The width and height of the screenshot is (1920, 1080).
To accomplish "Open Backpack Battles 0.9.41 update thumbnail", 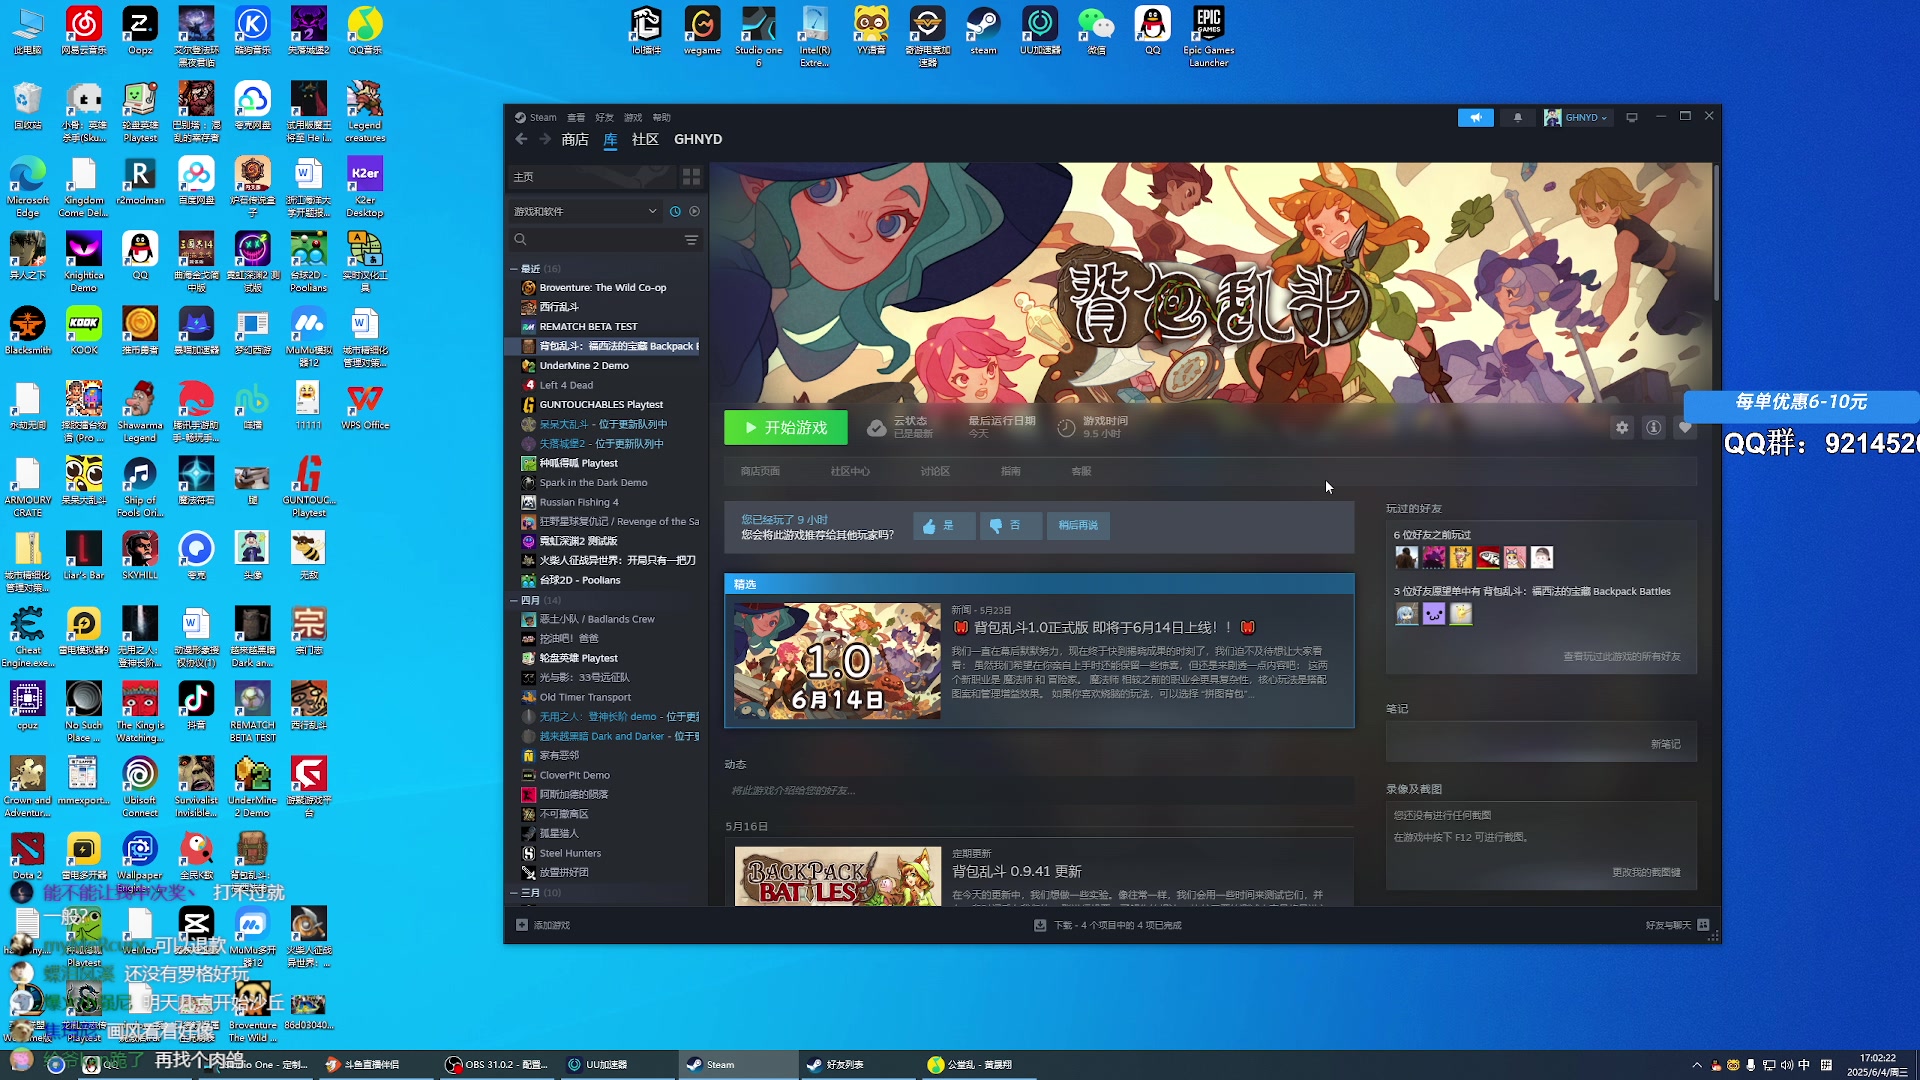I will click(x=837, y=876).
